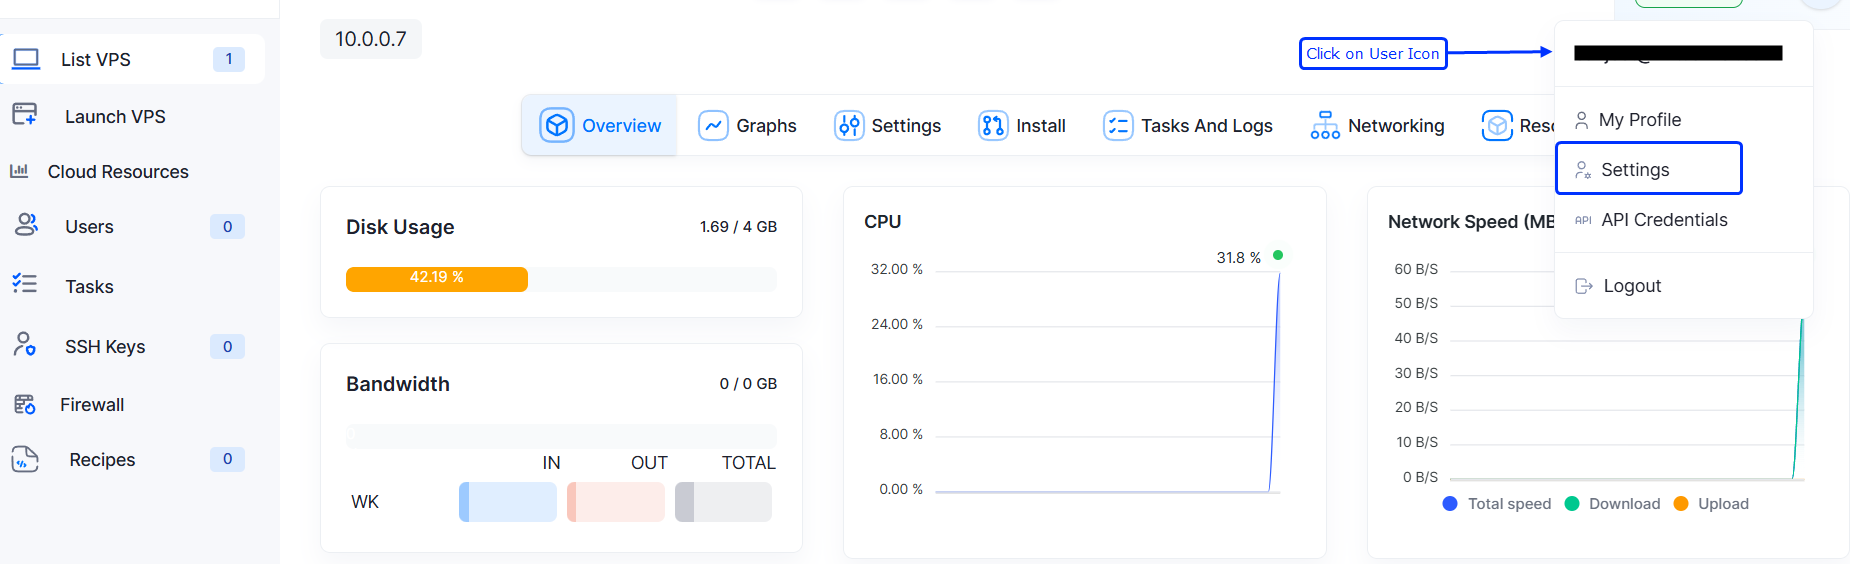Screen dimensions: 1850x564
Task: Click the 10.0.0.7 IP address label
Action: pos(371,39)
